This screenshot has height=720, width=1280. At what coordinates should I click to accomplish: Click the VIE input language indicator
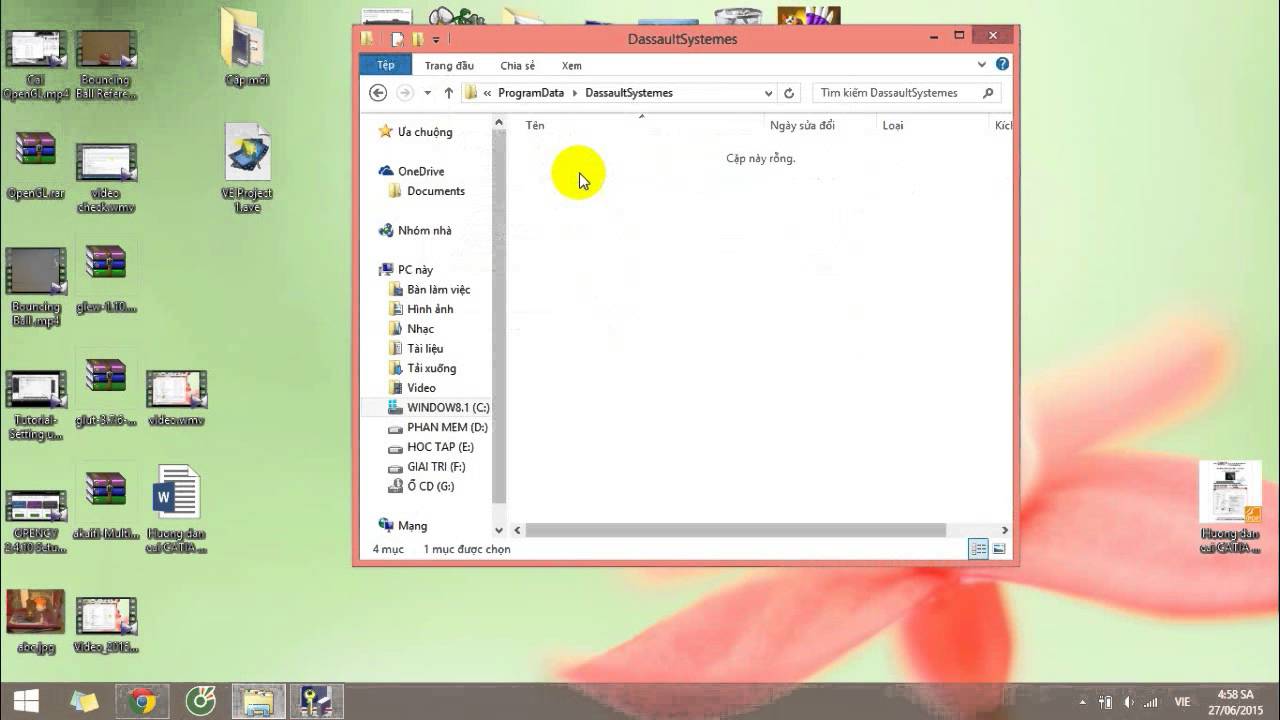coord(1183,702)
